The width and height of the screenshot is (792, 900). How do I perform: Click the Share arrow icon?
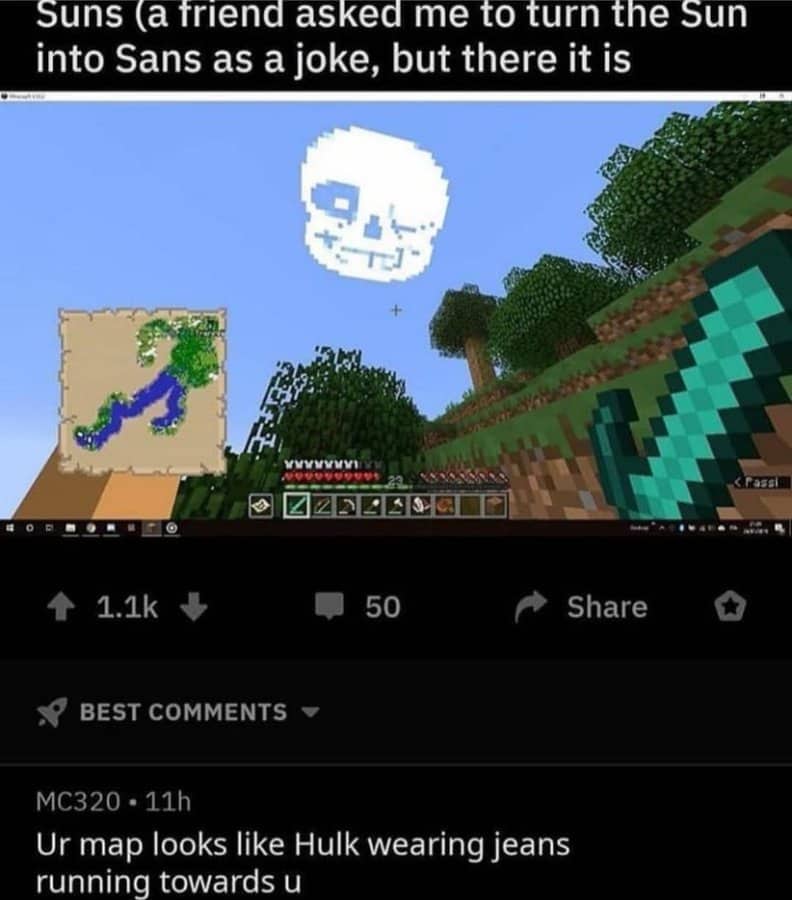pos(530,607)
